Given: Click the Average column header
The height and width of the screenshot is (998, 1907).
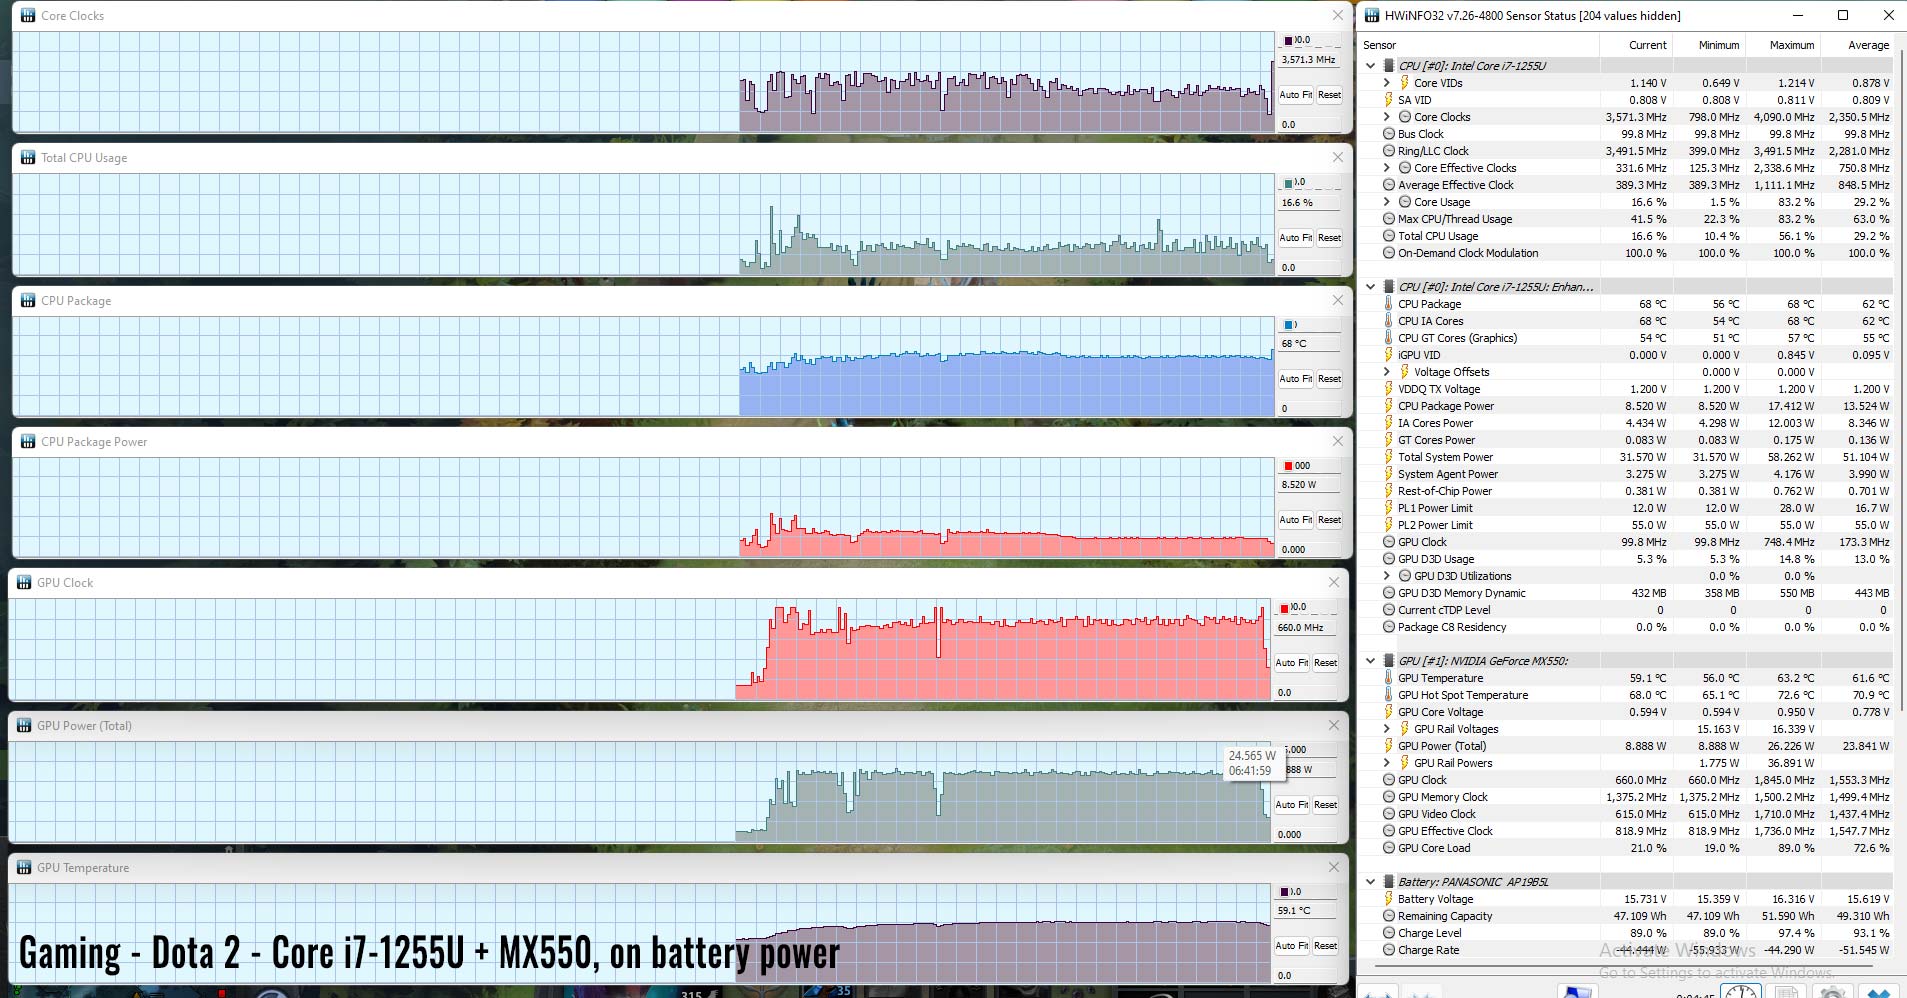Looking at the screenshot, I should tap(1857, 45).
